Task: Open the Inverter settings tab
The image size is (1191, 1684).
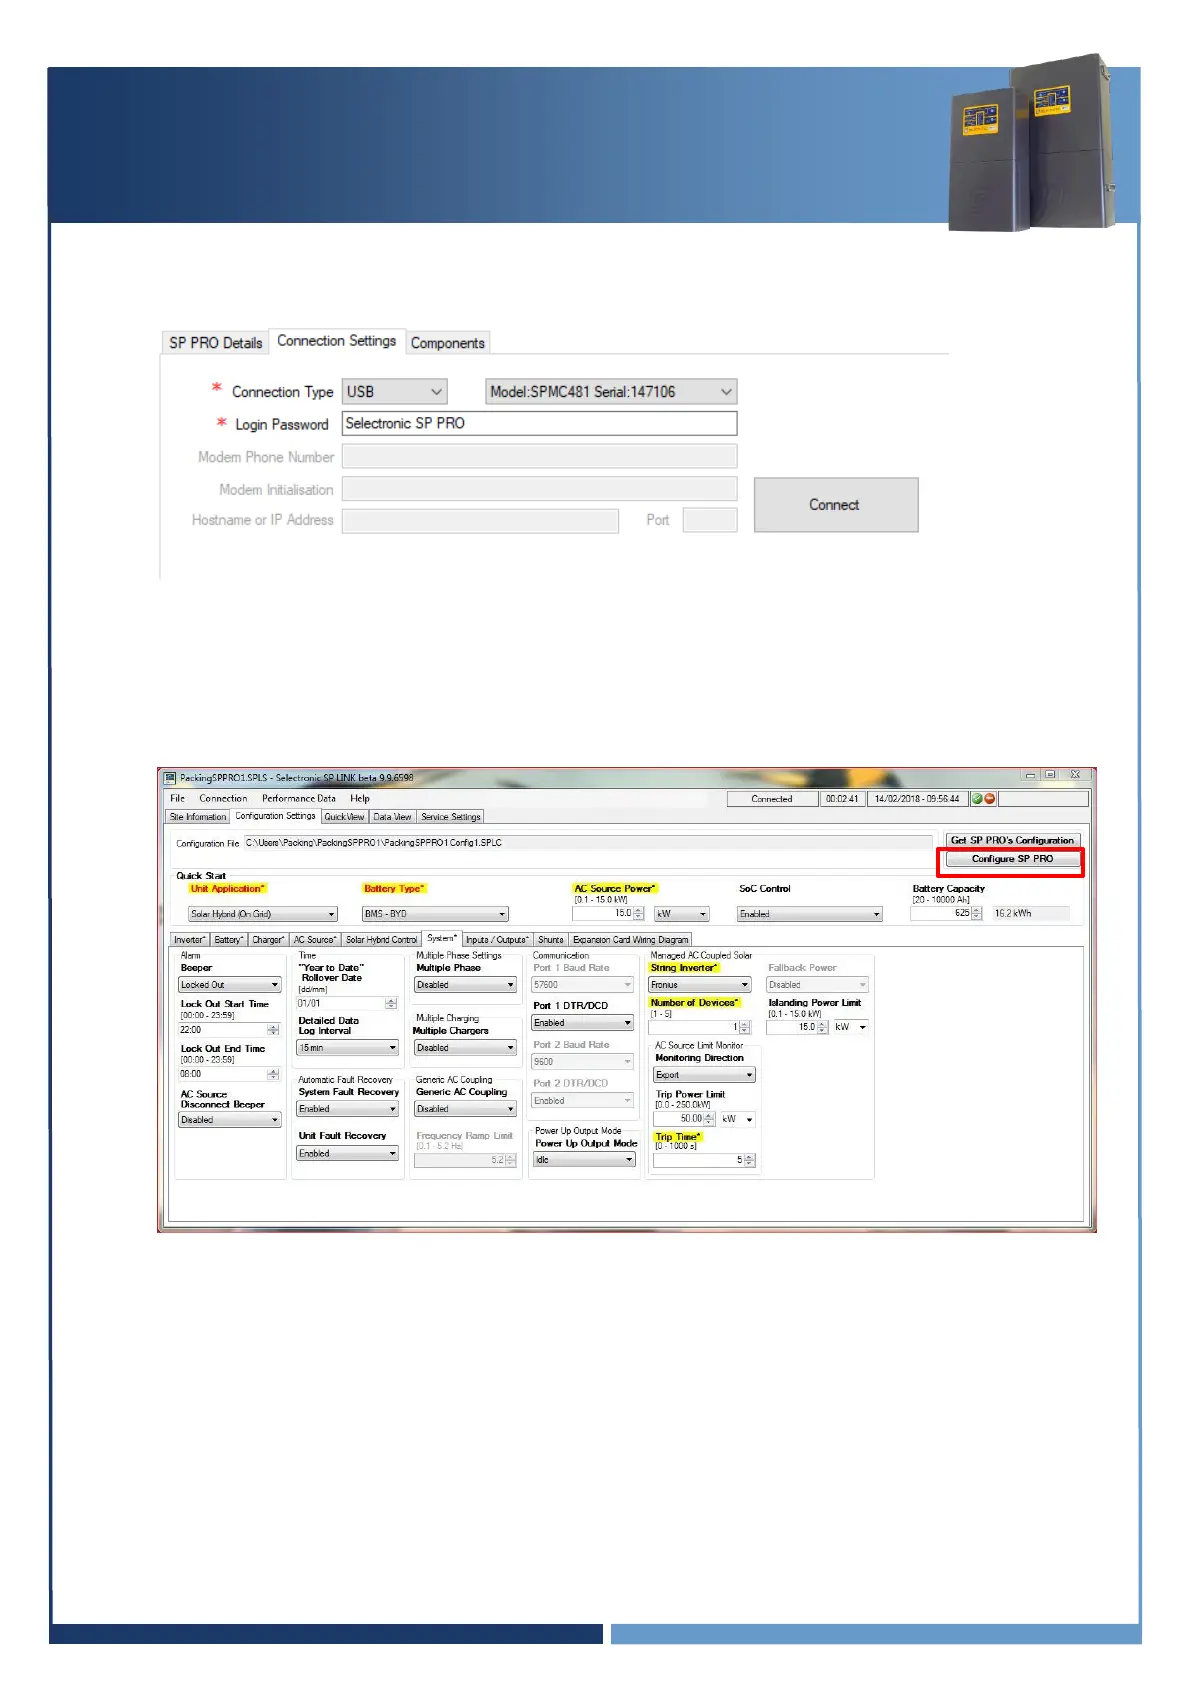Action: (x=189, y=940)
